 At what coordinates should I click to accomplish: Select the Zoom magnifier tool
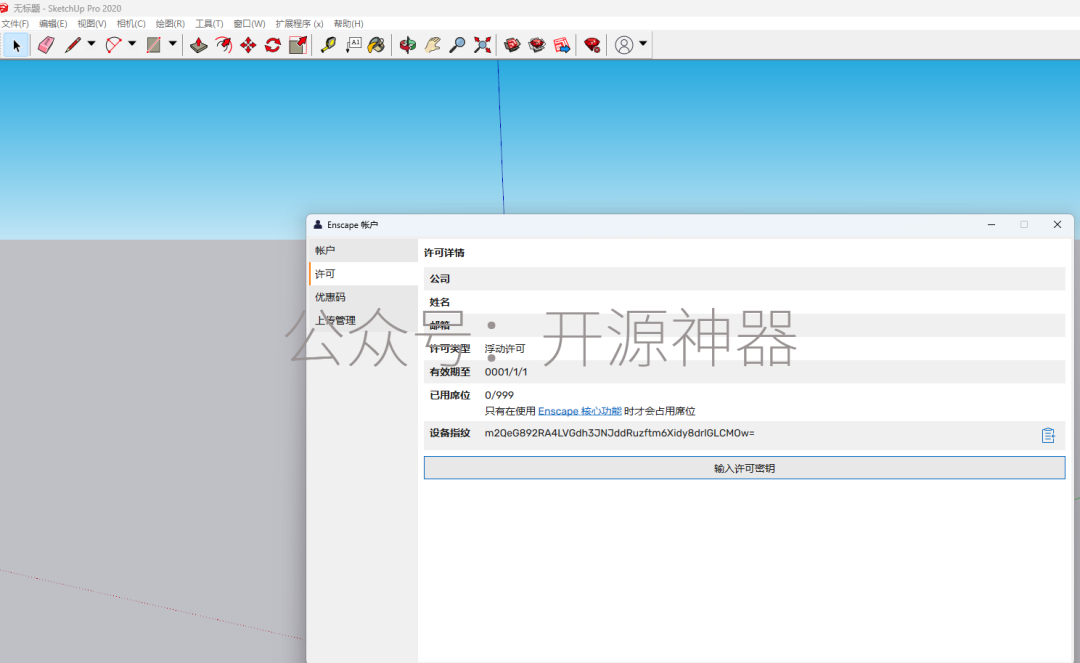pos(457,45)
